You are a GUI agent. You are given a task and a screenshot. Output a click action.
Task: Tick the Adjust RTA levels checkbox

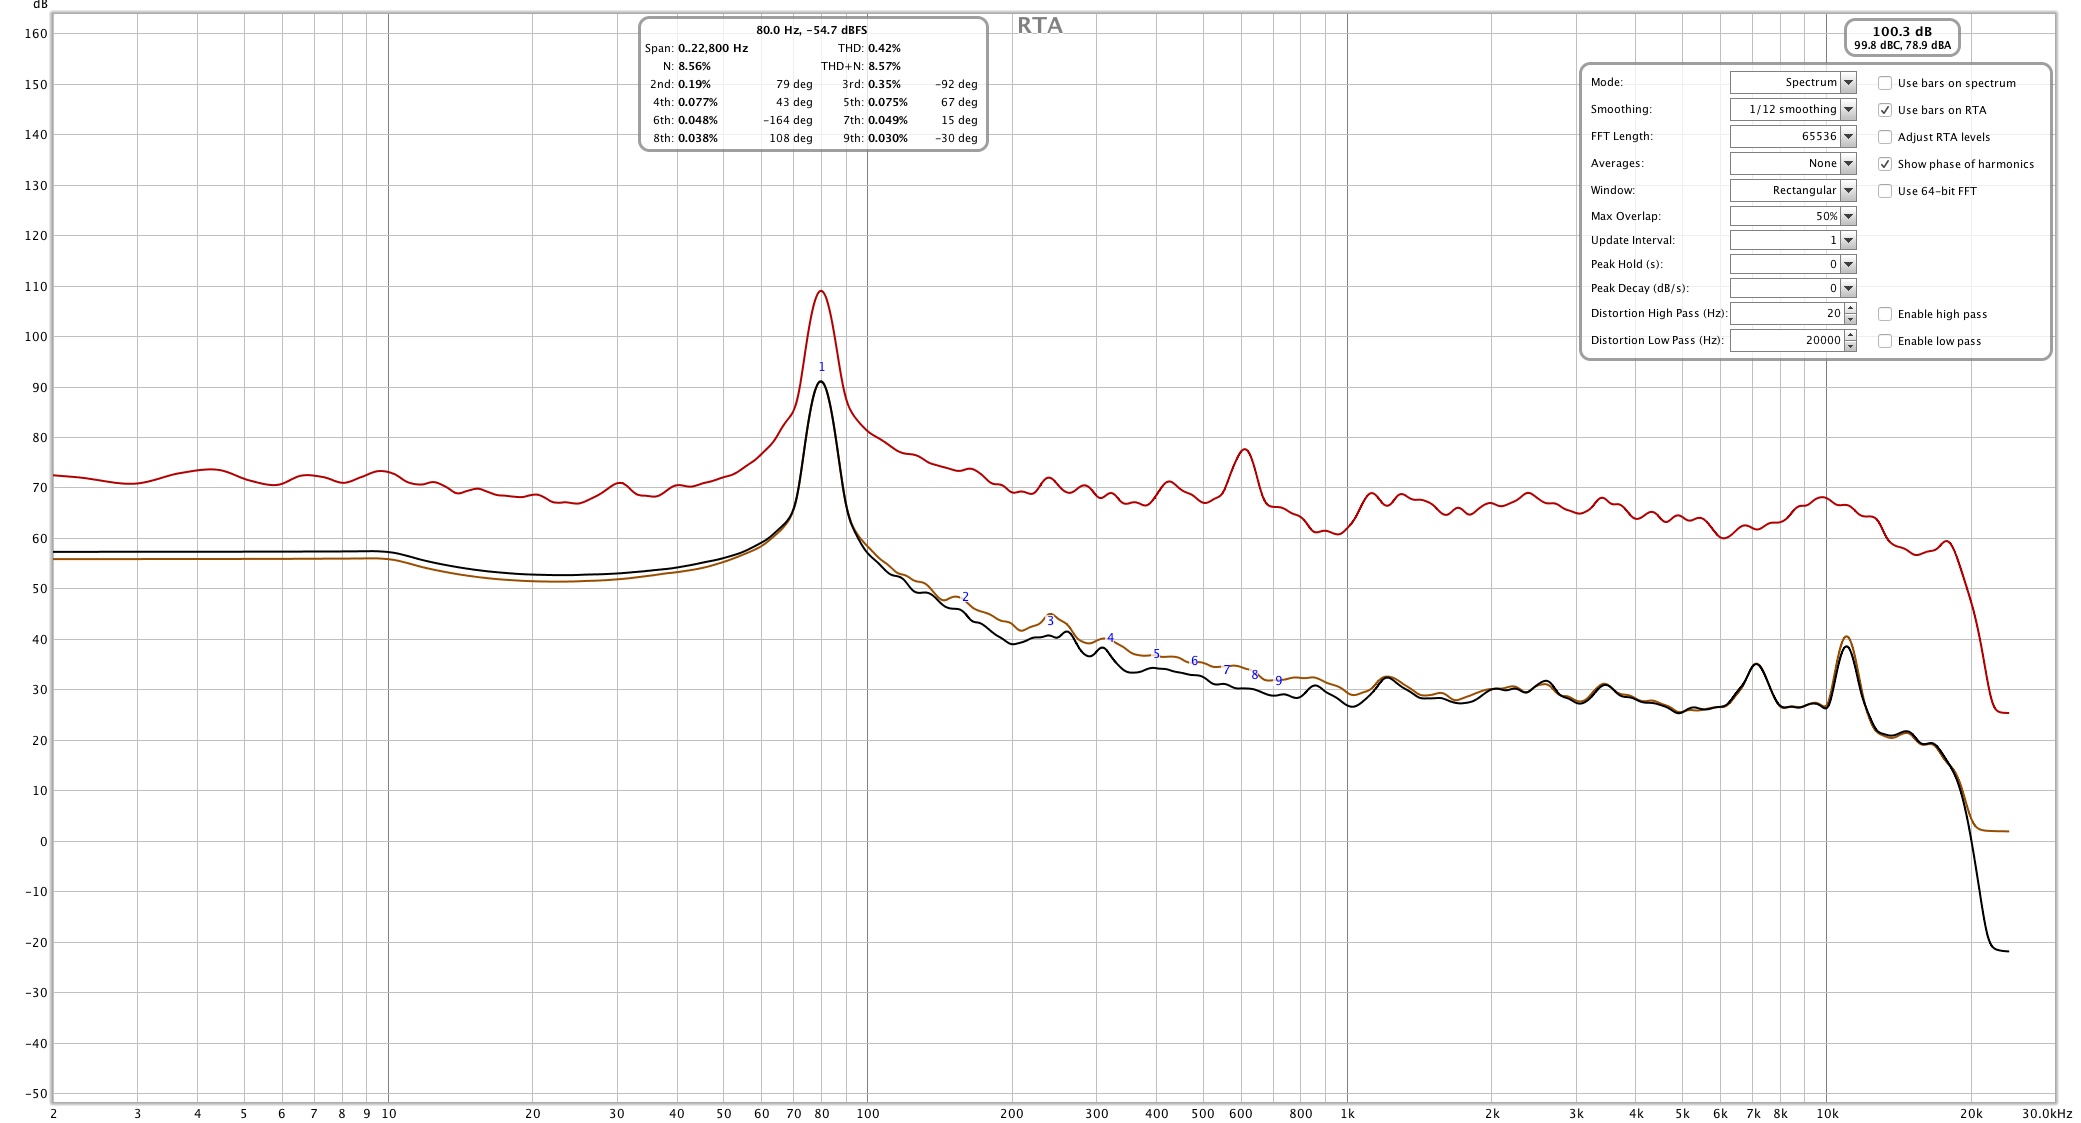click(1885, 137)
